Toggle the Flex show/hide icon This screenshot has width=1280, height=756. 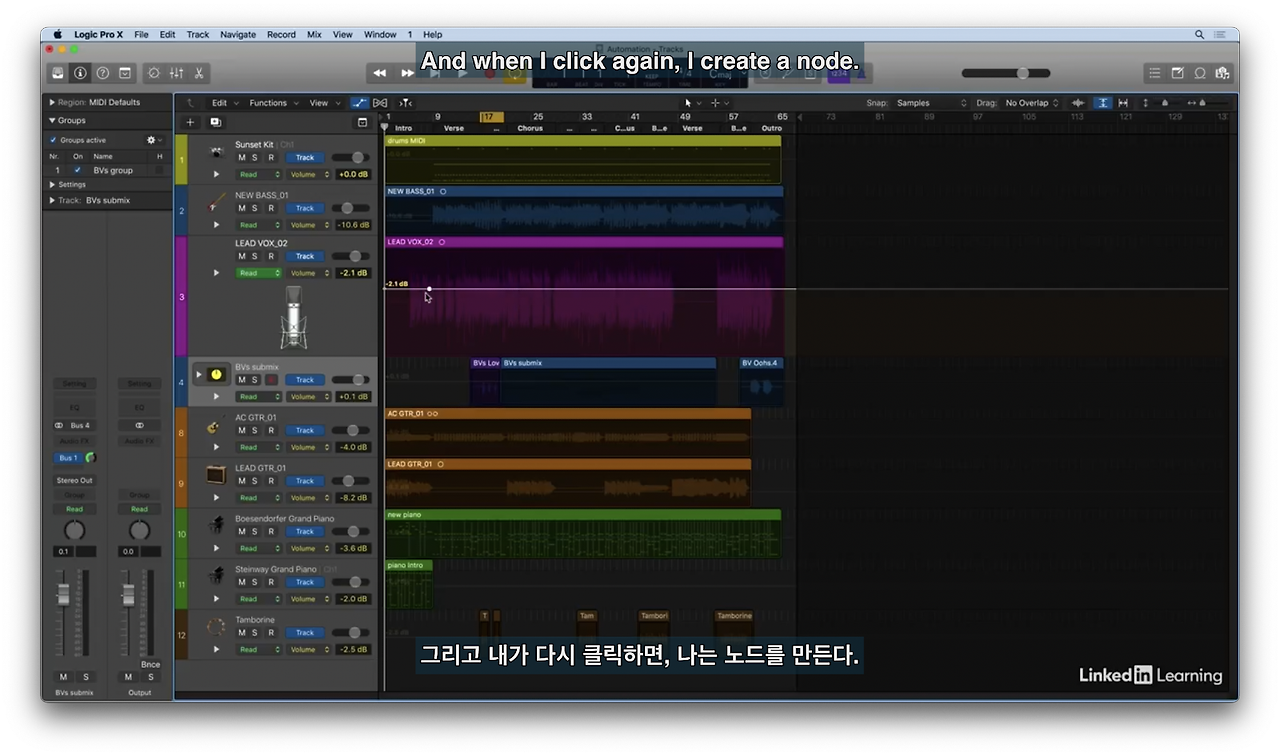pos(380,103)
